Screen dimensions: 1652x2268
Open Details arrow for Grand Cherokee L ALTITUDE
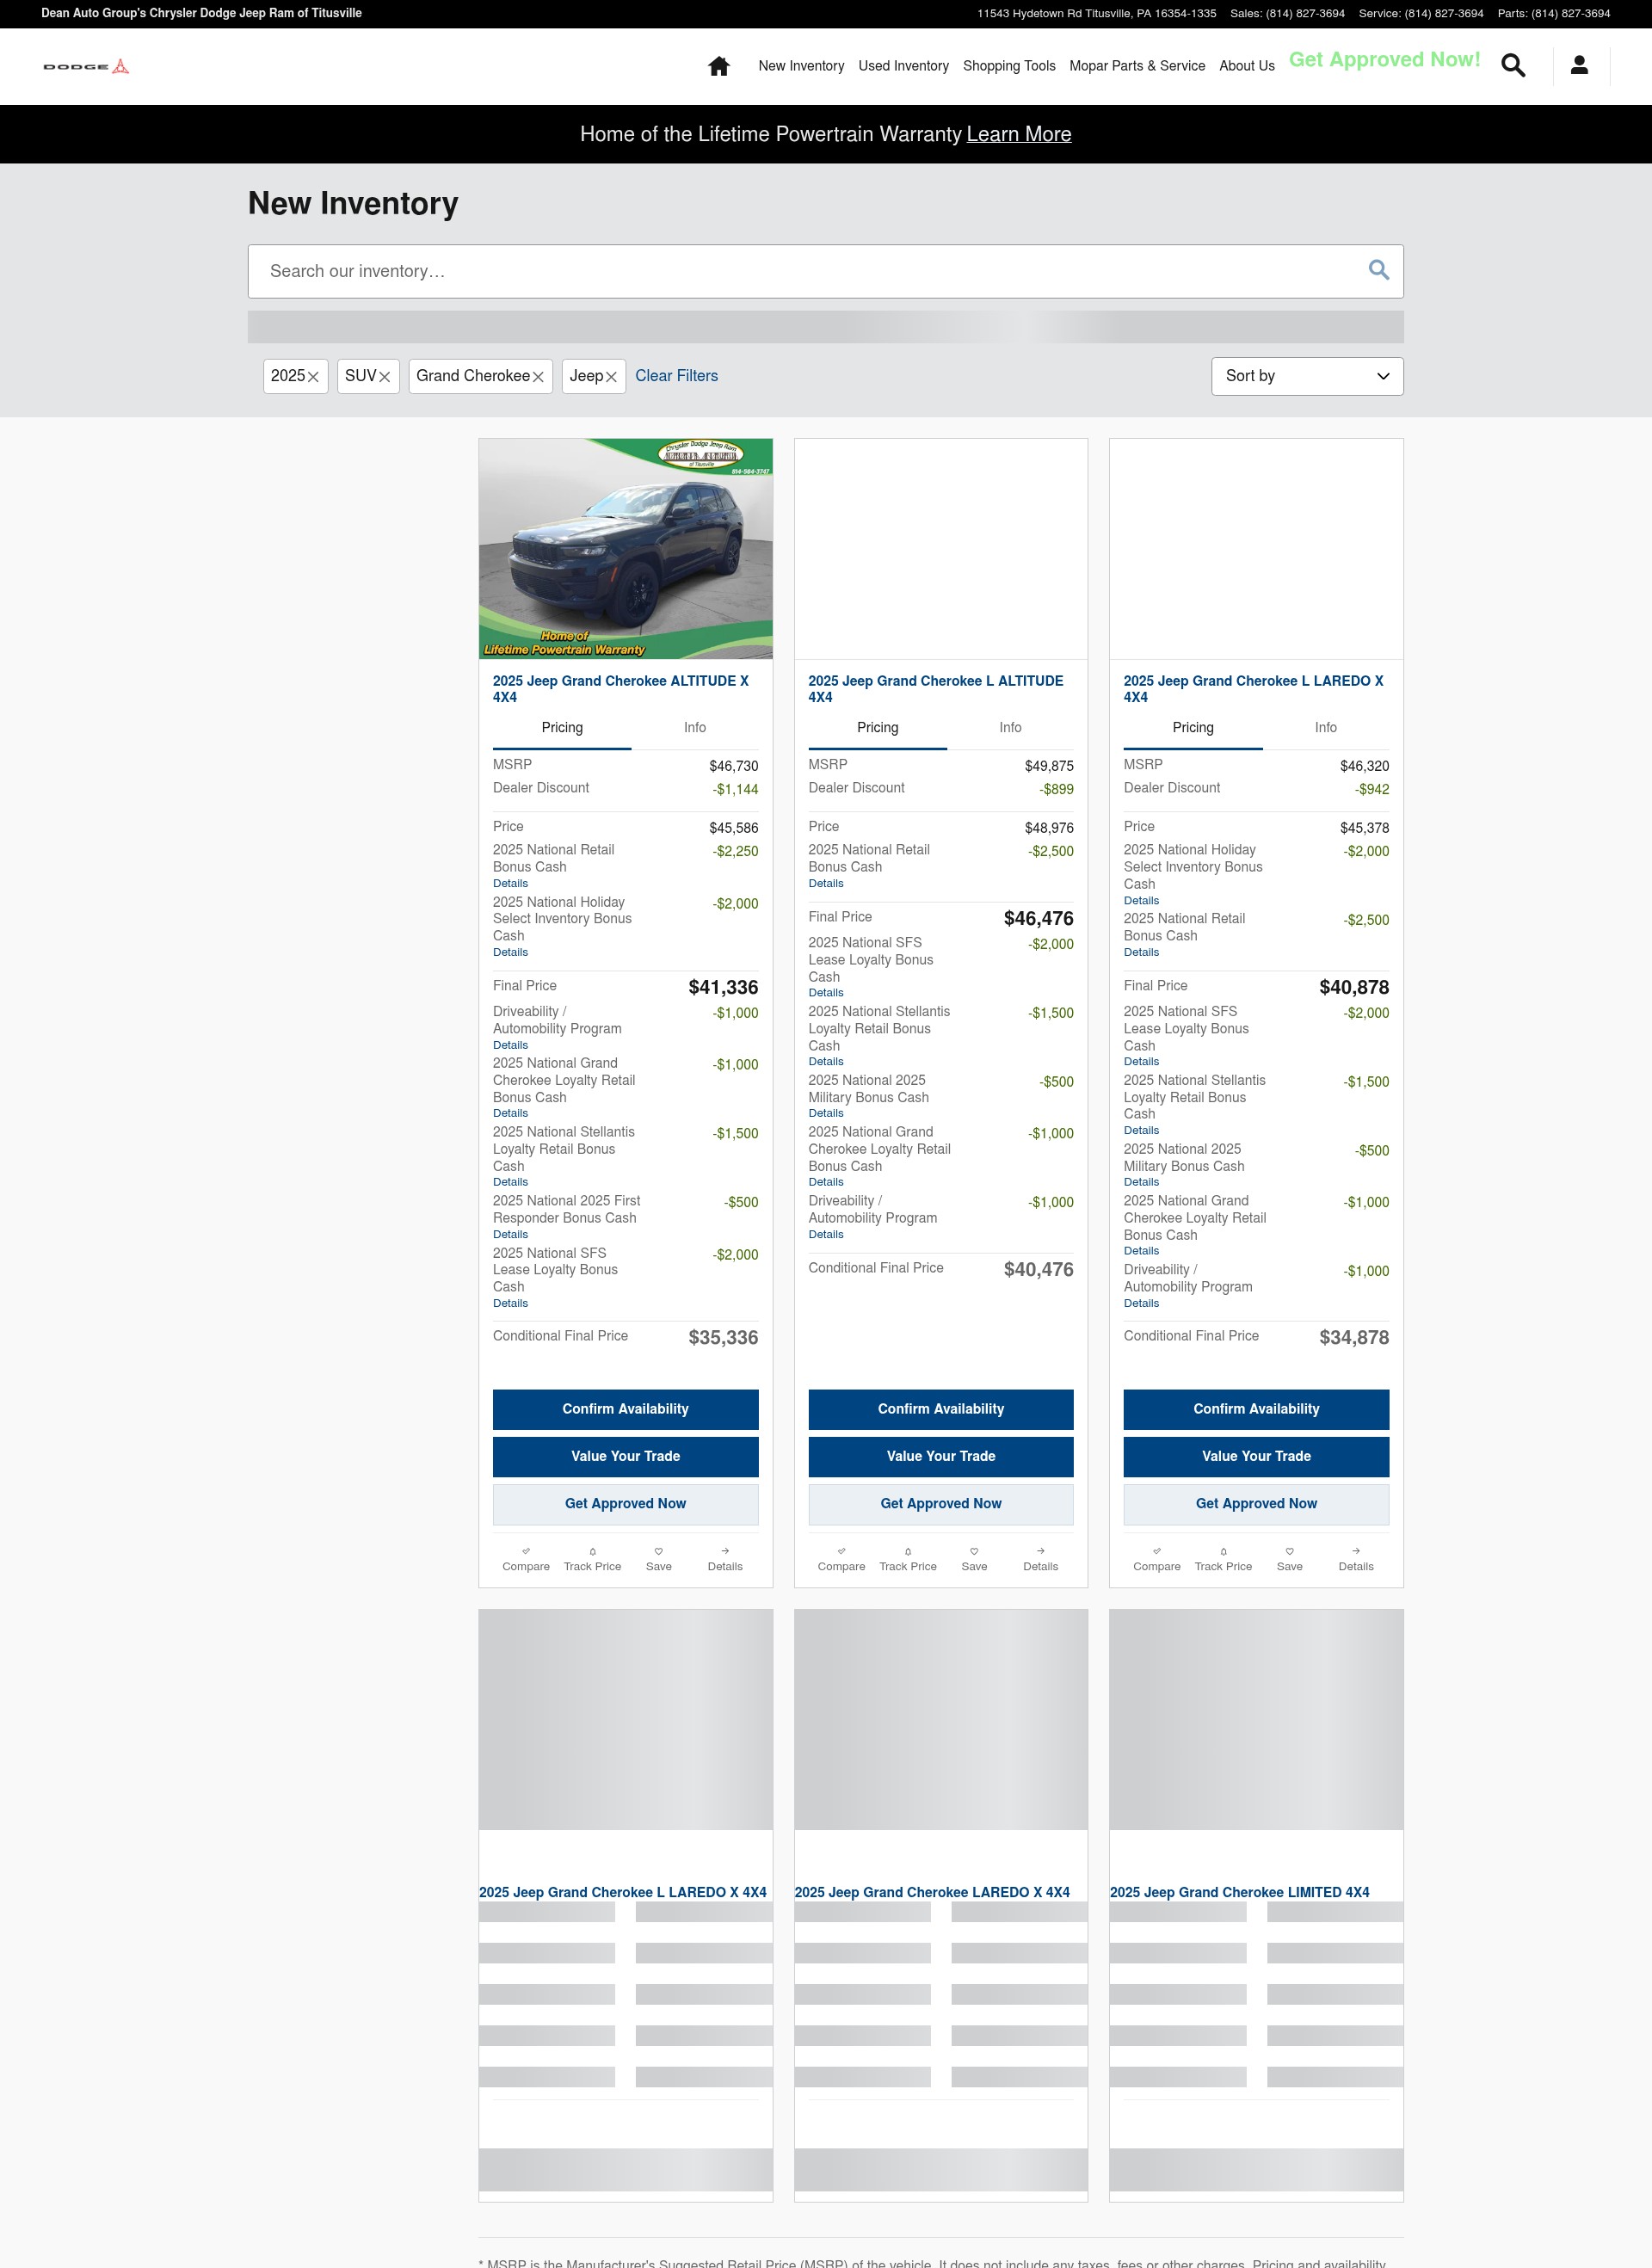1040,1559
